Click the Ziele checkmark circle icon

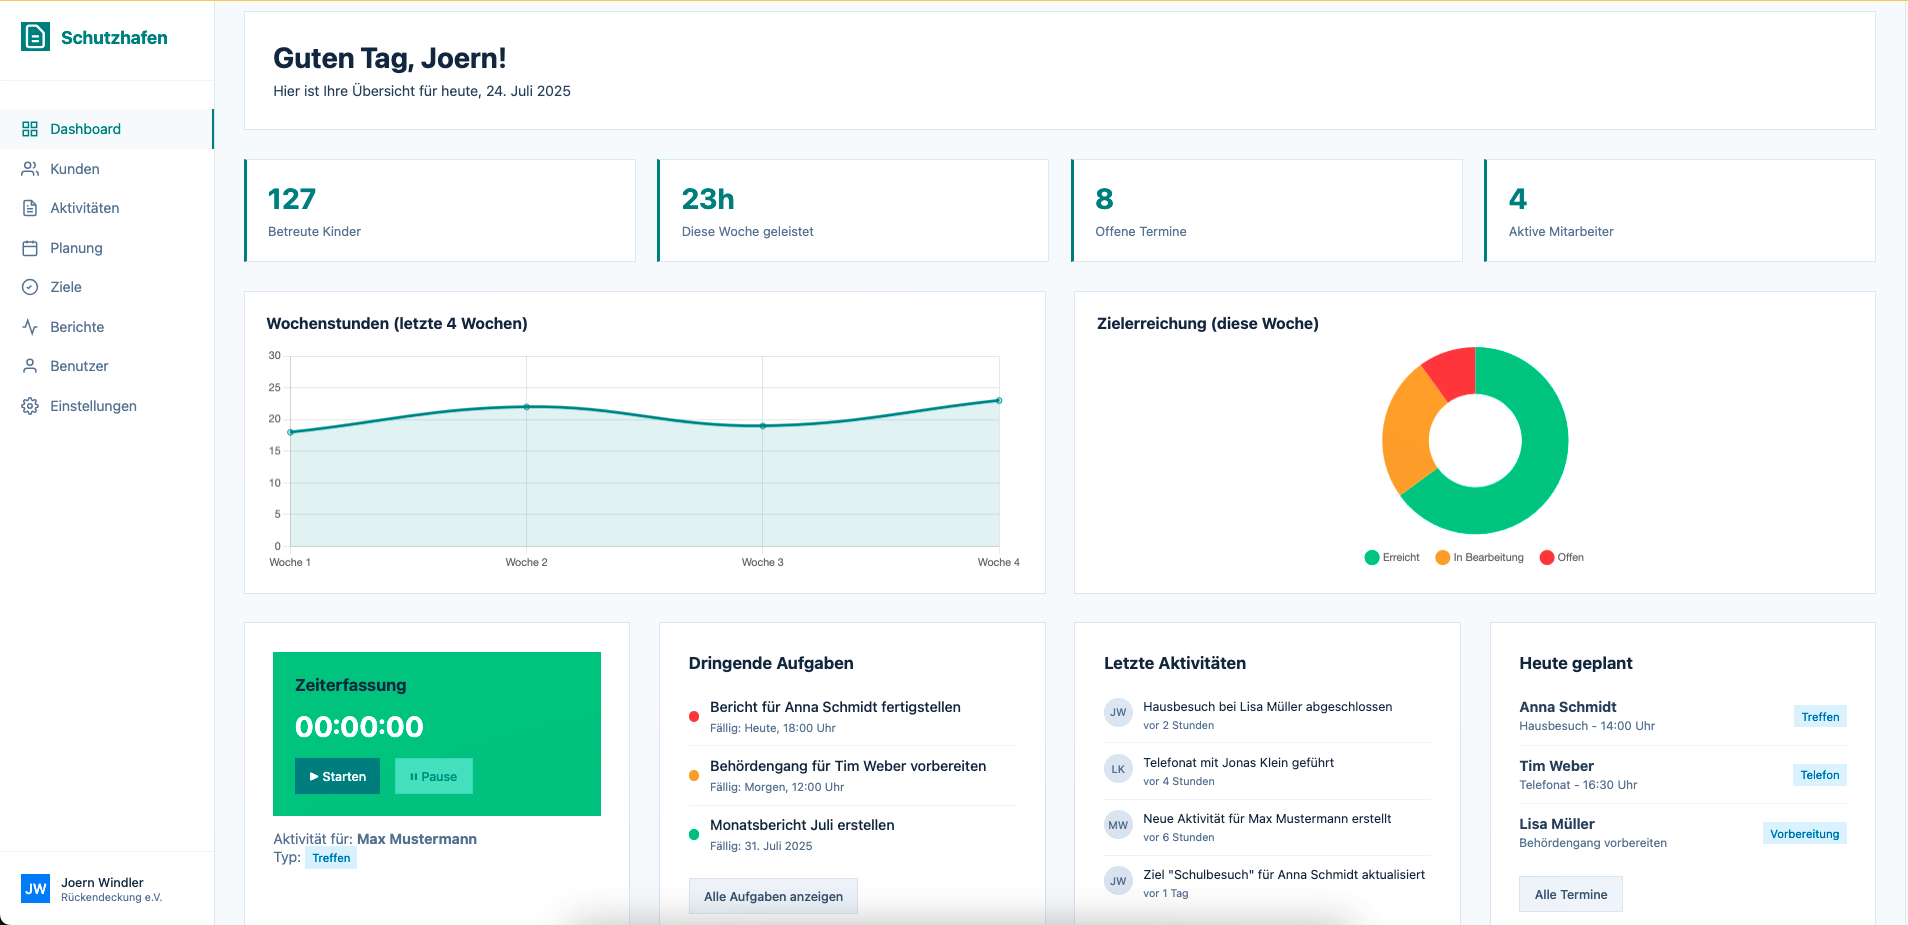(x=30, y=287)
